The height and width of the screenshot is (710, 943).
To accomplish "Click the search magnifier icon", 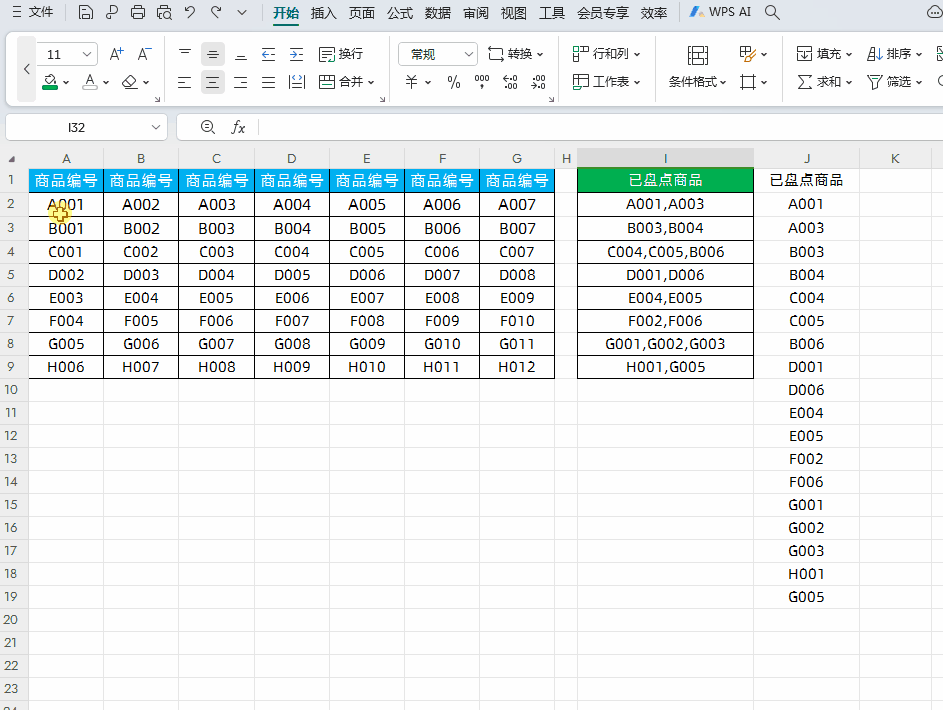I will tap(772, 13).
